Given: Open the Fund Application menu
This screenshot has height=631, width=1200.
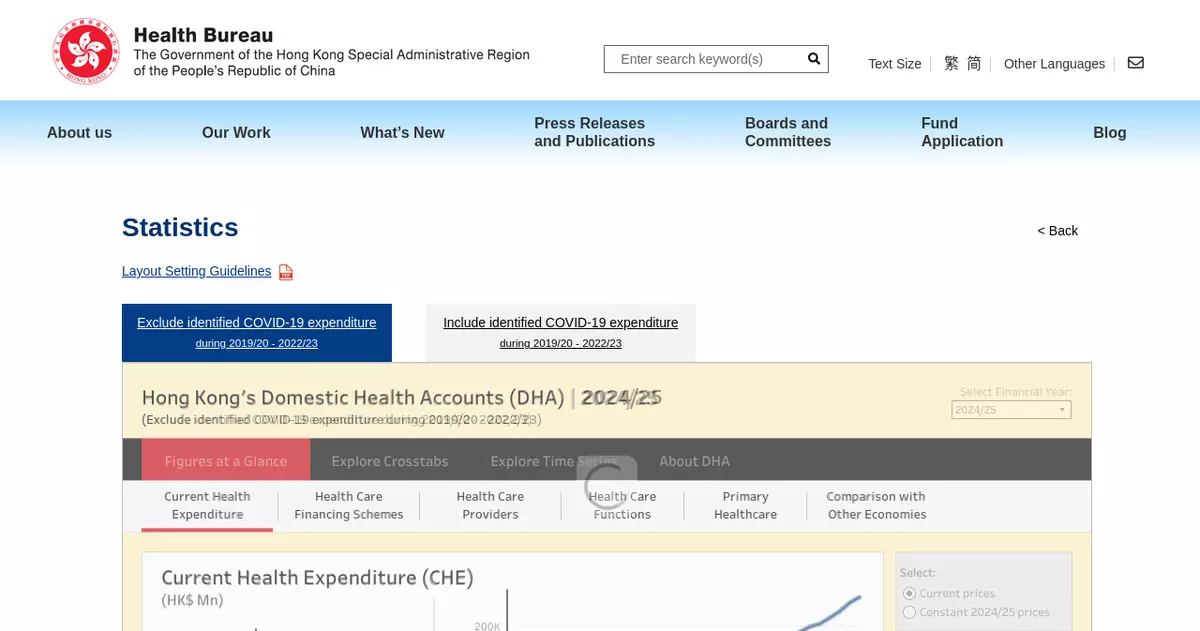Looking at the screenshot, I should 962,132.
